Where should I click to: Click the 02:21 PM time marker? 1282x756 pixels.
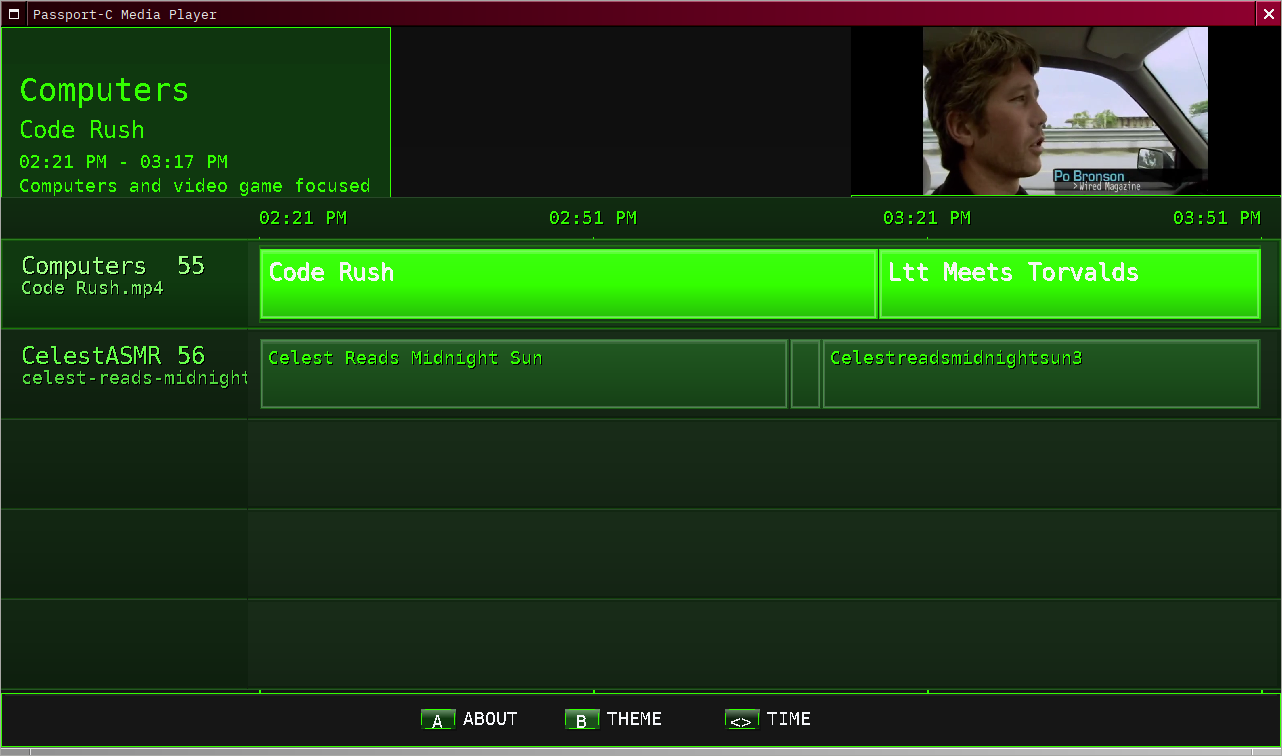click(x=303, y=218)
